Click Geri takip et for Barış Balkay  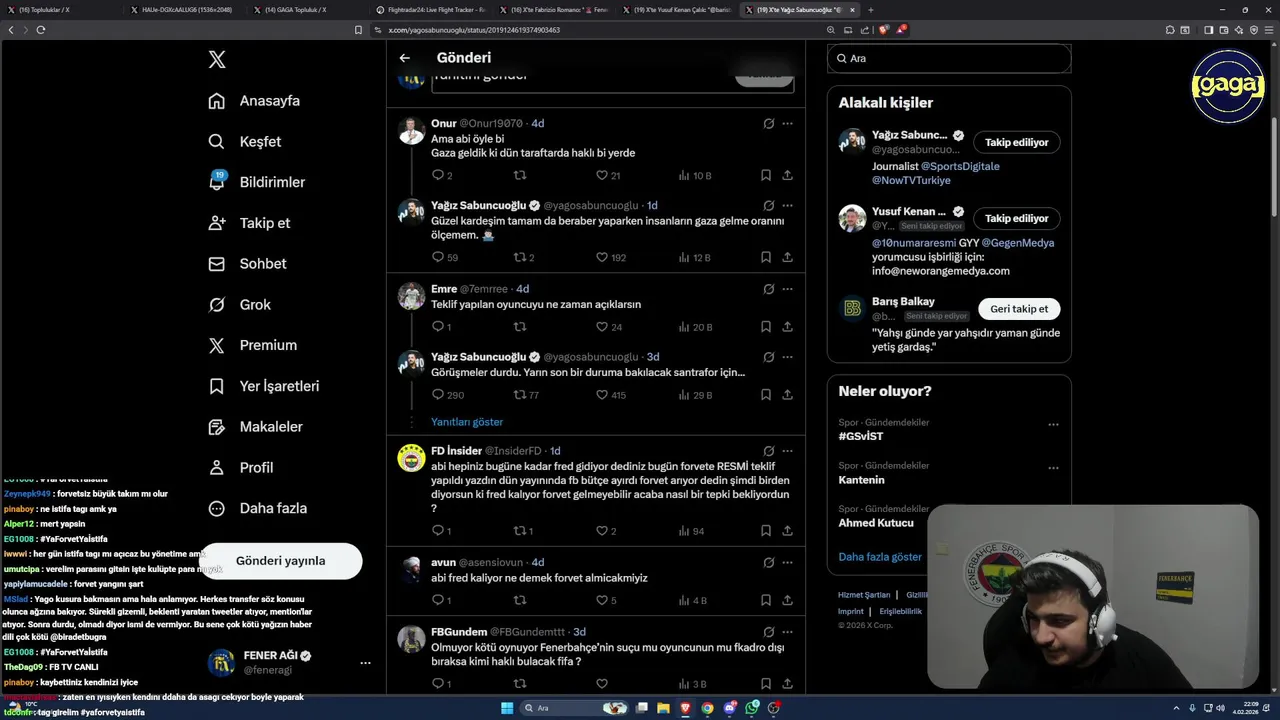pos(1019,309)
